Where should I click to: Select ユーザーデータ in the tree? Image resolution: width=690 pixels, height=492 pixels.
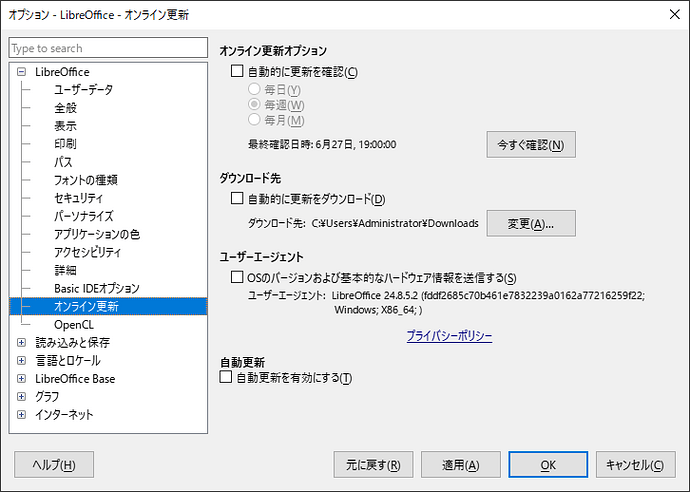[84, 90]
